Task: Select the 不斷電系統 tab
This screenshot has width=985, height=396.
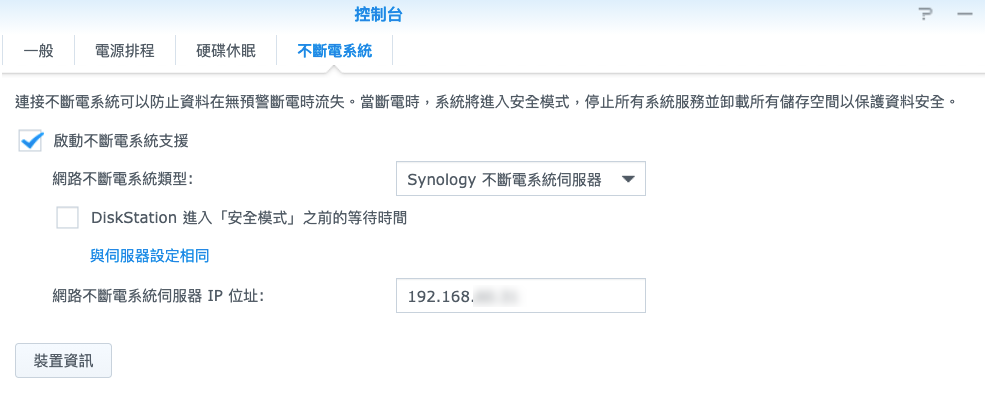Action: point(335,51)
